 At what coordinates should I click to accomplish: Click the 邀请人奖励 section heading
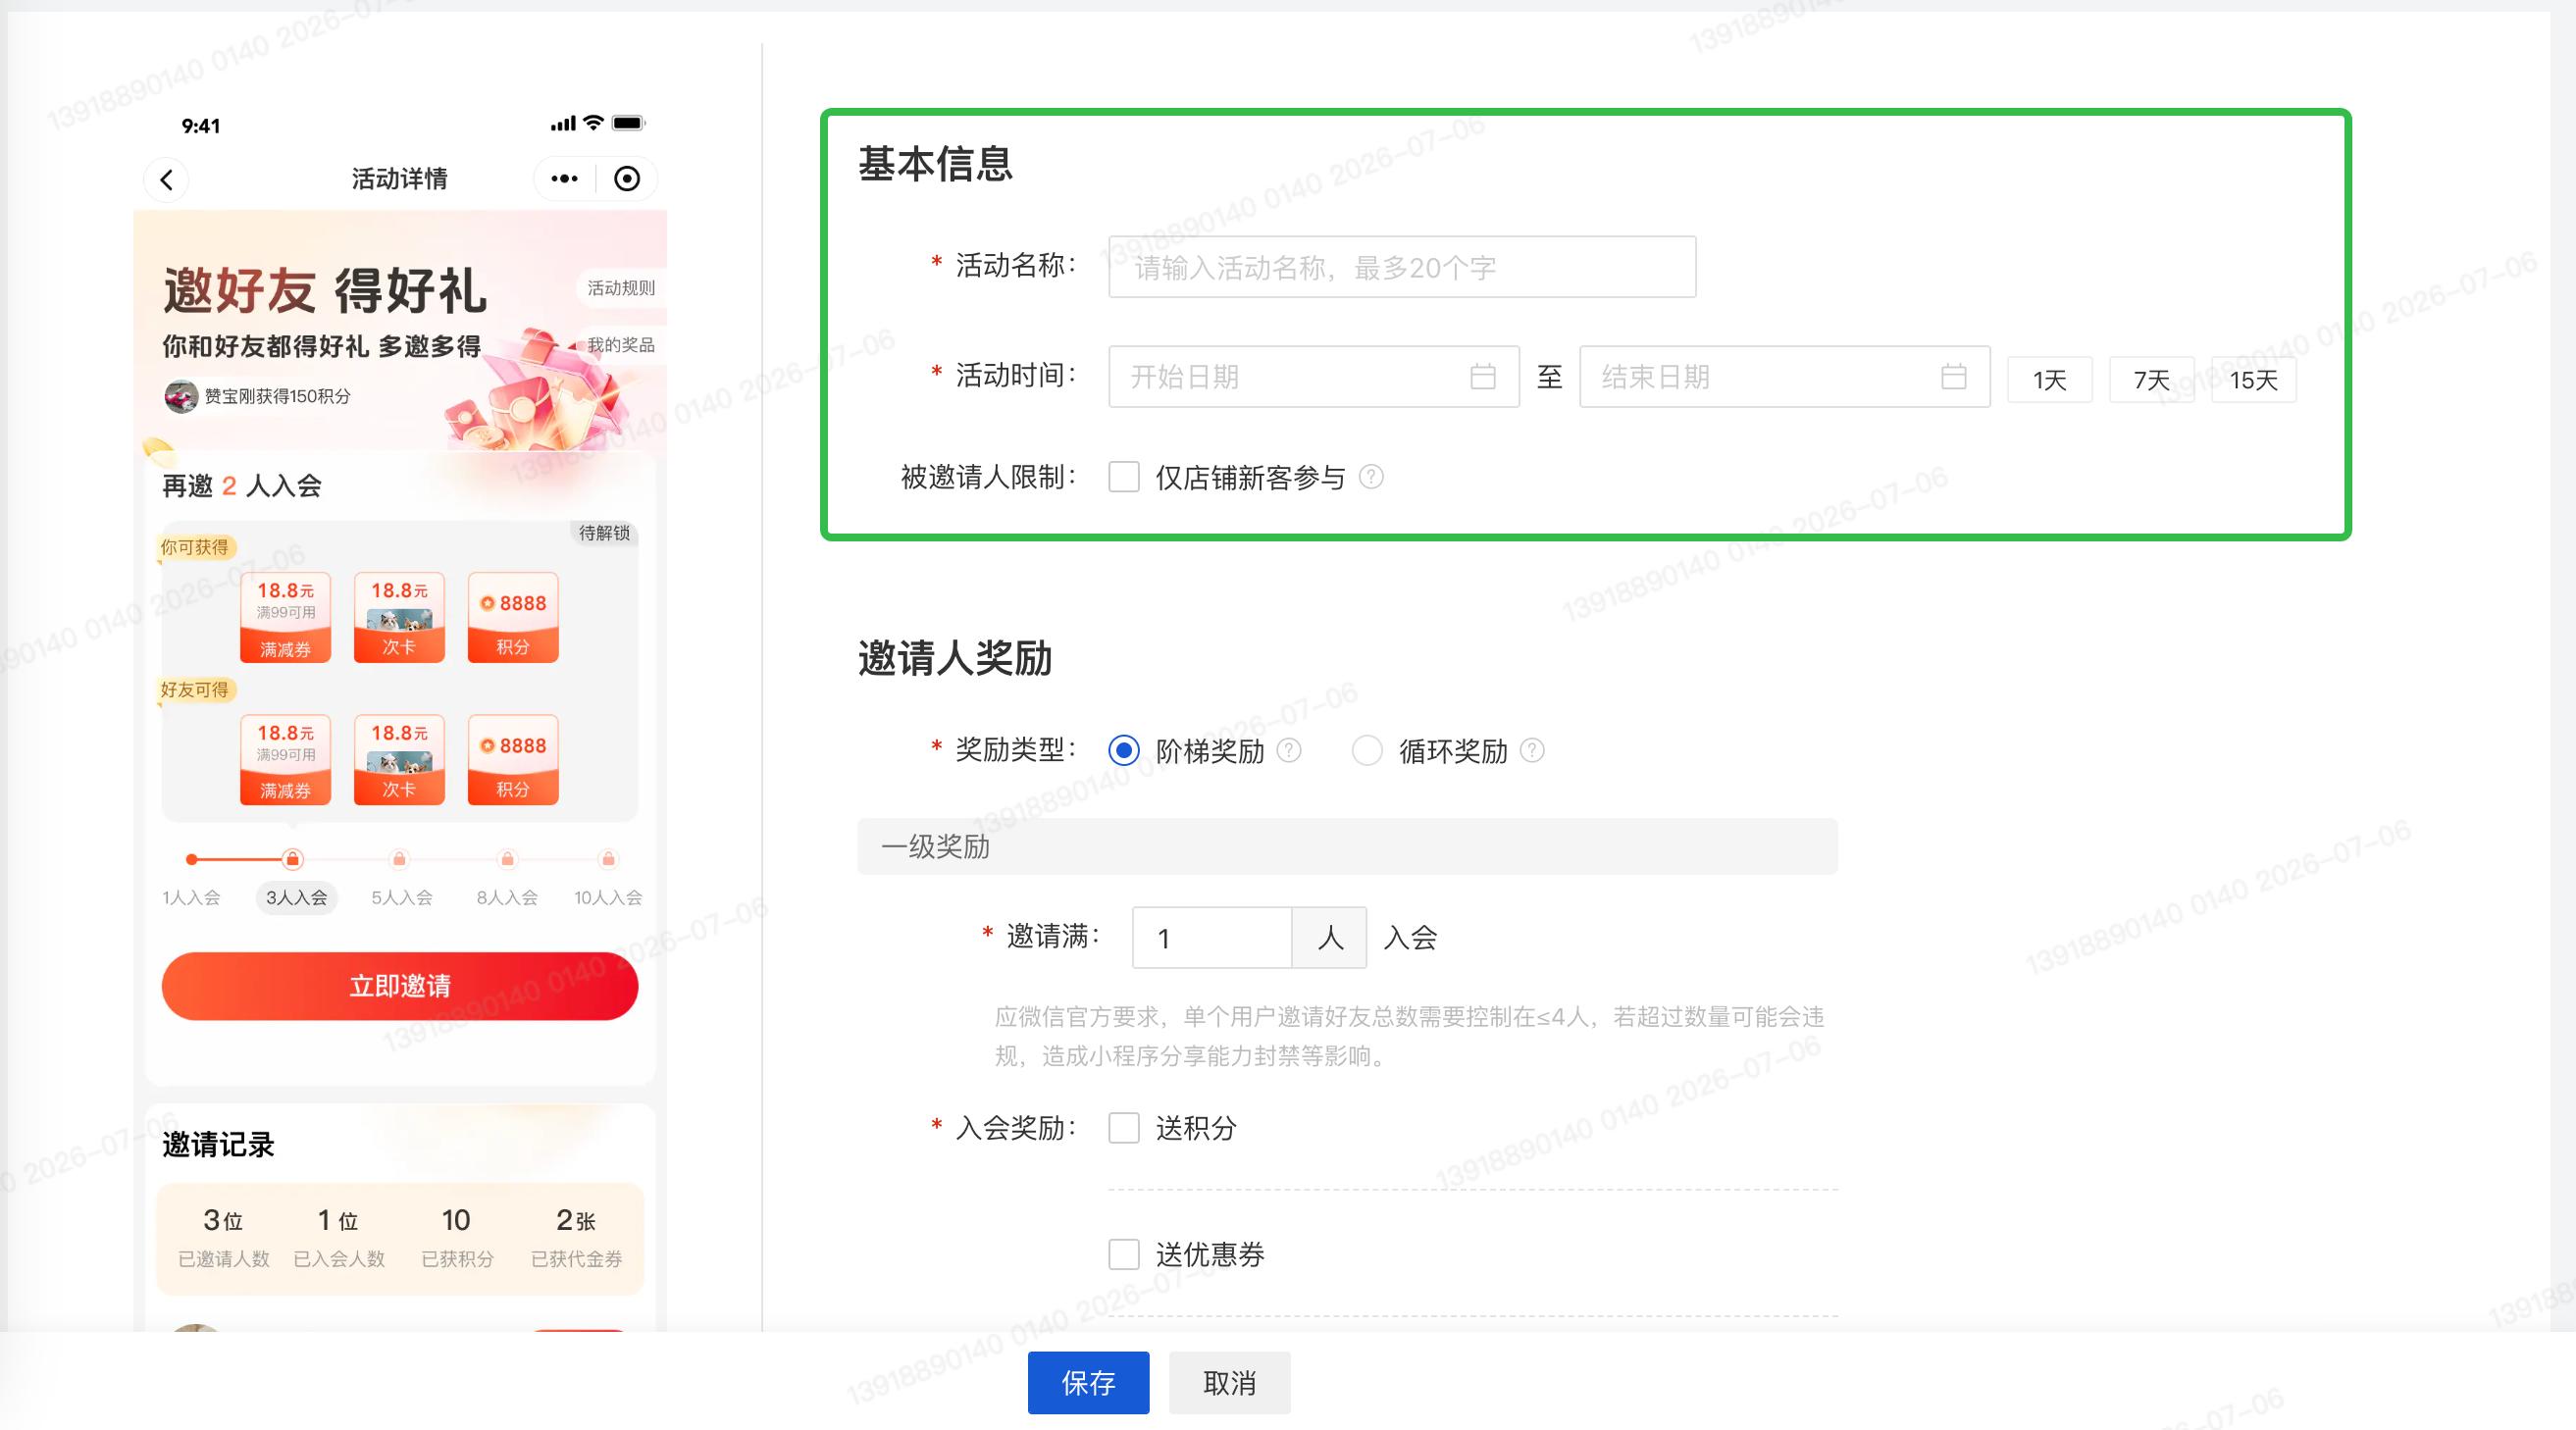955,659
